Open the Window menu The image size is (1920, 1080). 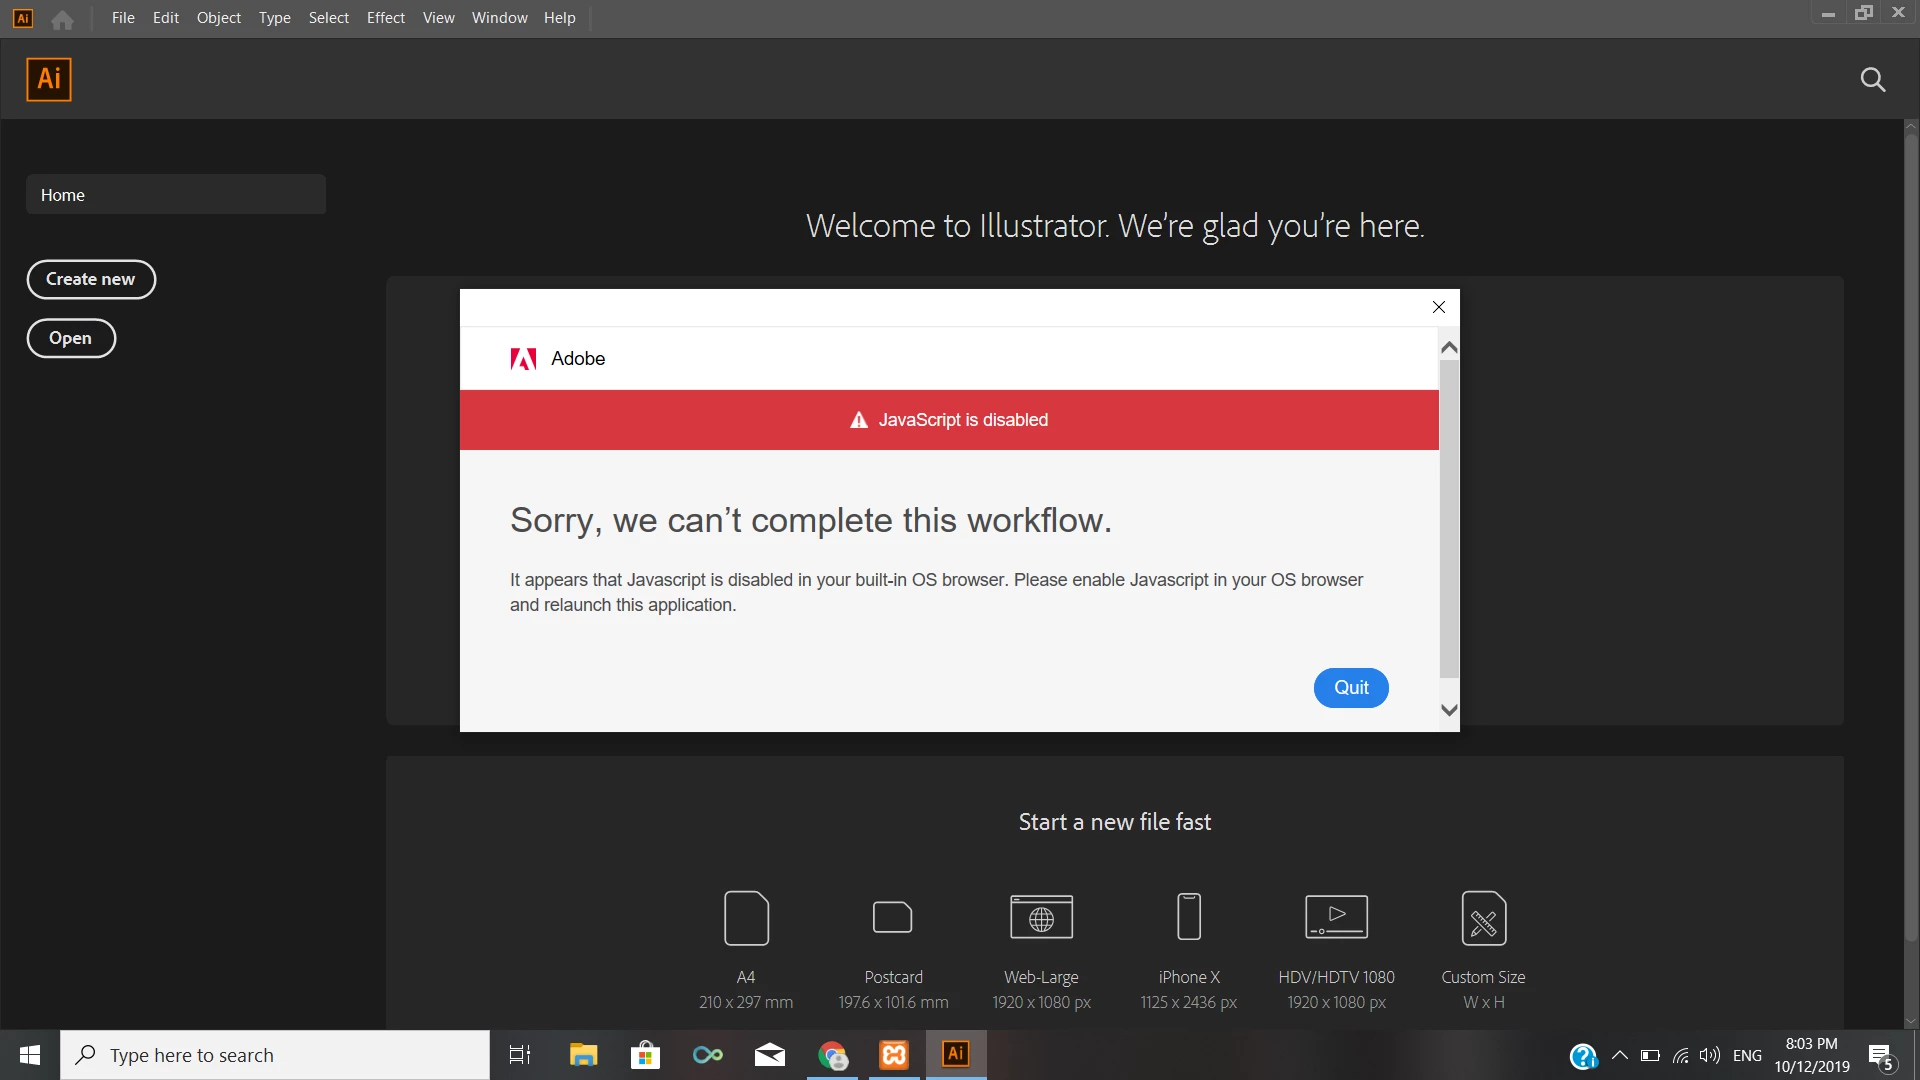click(x=499, y=18)
